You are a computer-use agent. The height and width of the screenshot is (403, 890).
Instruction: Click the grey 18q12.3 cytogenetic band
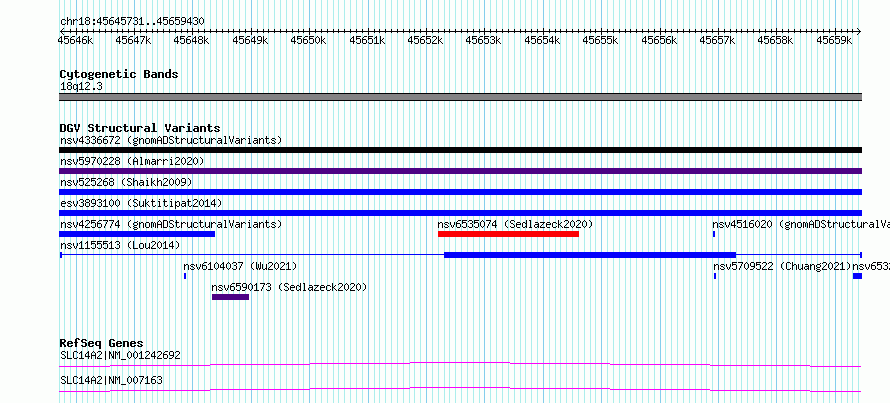(x=460, y=97)
